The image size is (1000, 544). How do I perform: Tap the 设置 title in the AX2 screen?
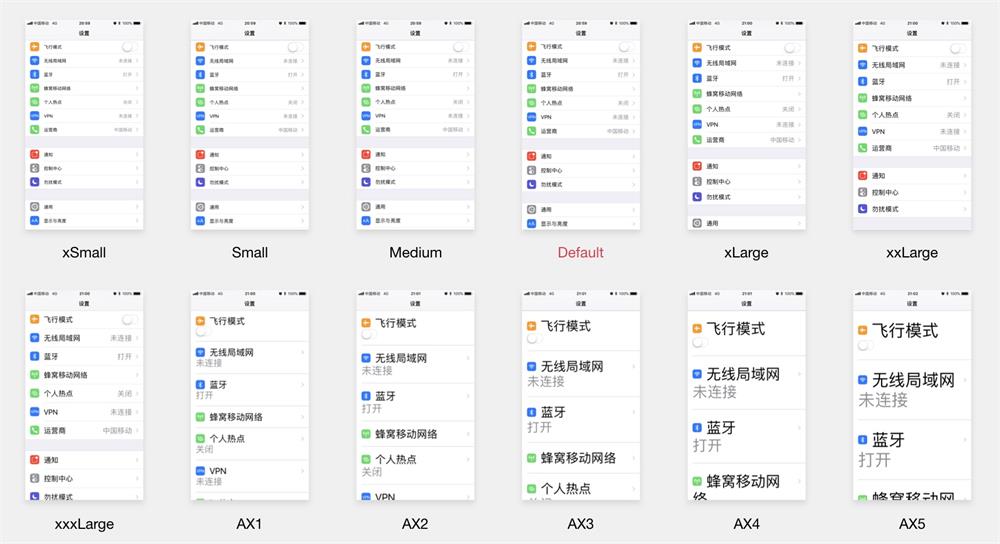click(x=415, y=304)
